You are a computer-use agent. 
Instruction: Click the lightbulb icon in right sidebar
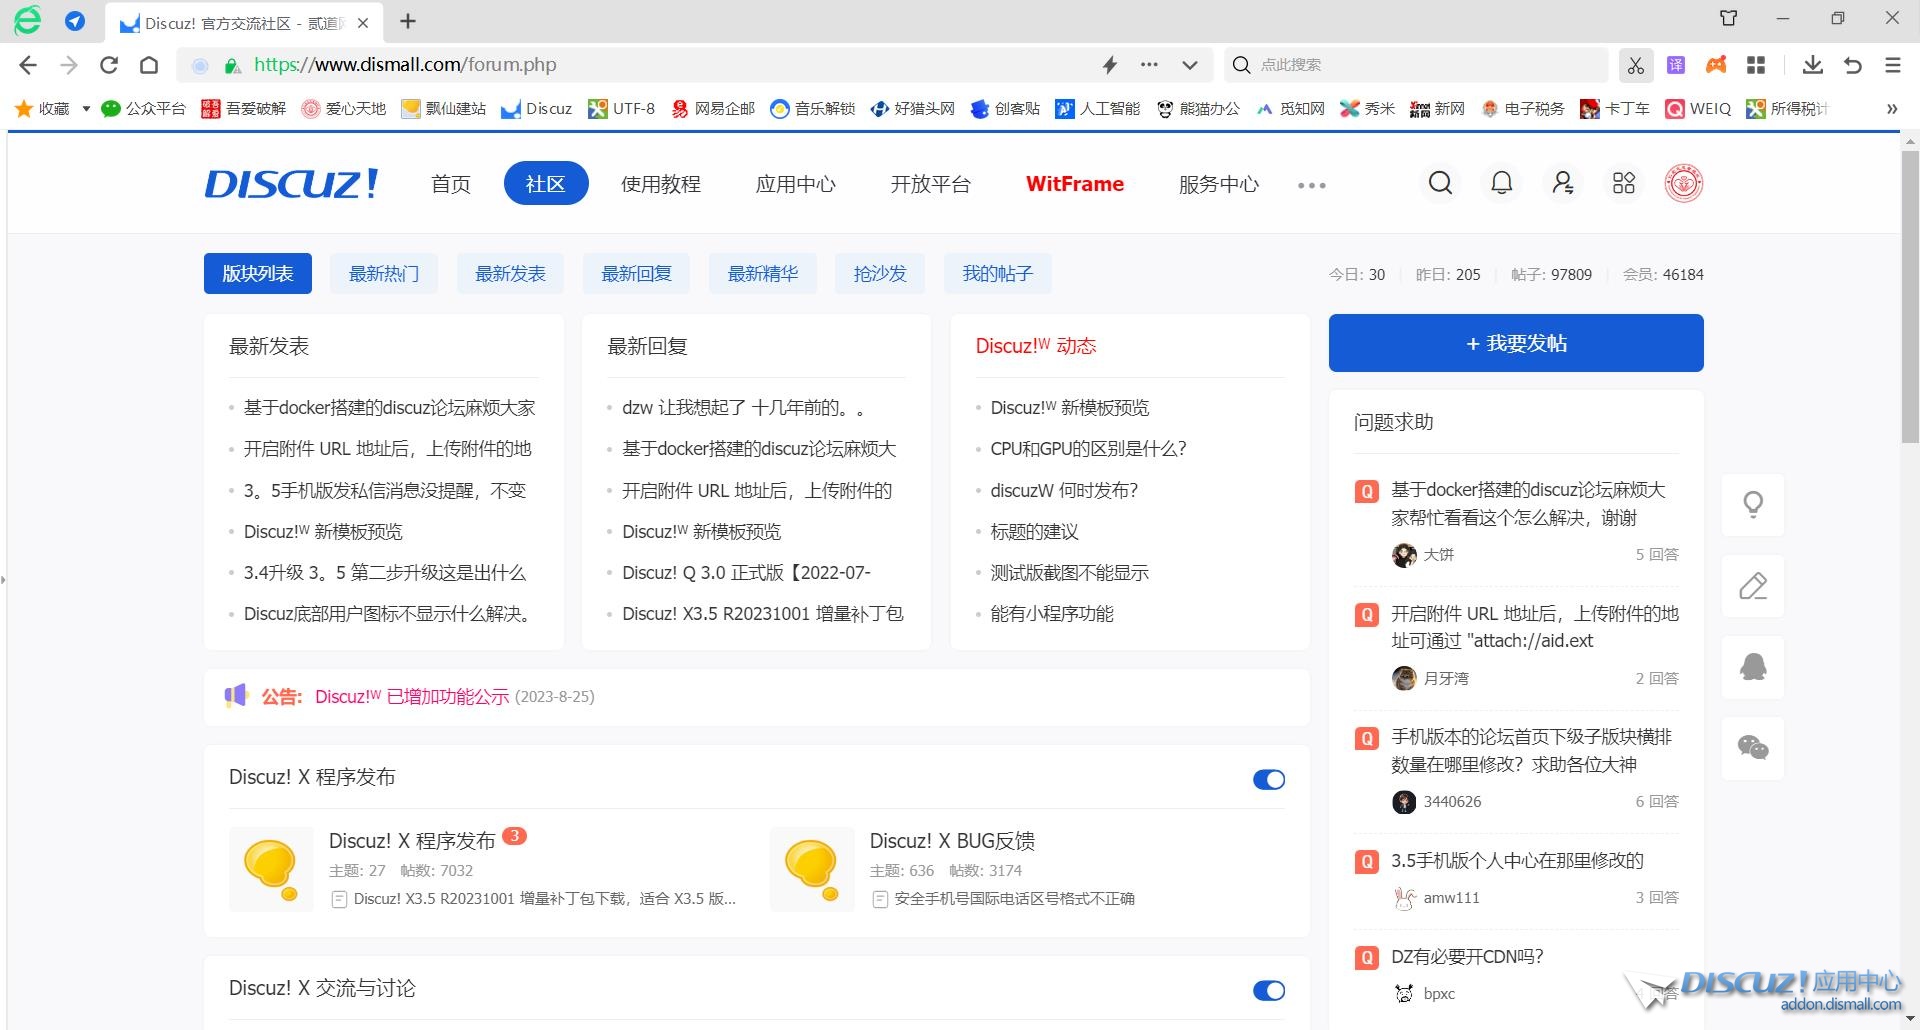[1753, 505]
